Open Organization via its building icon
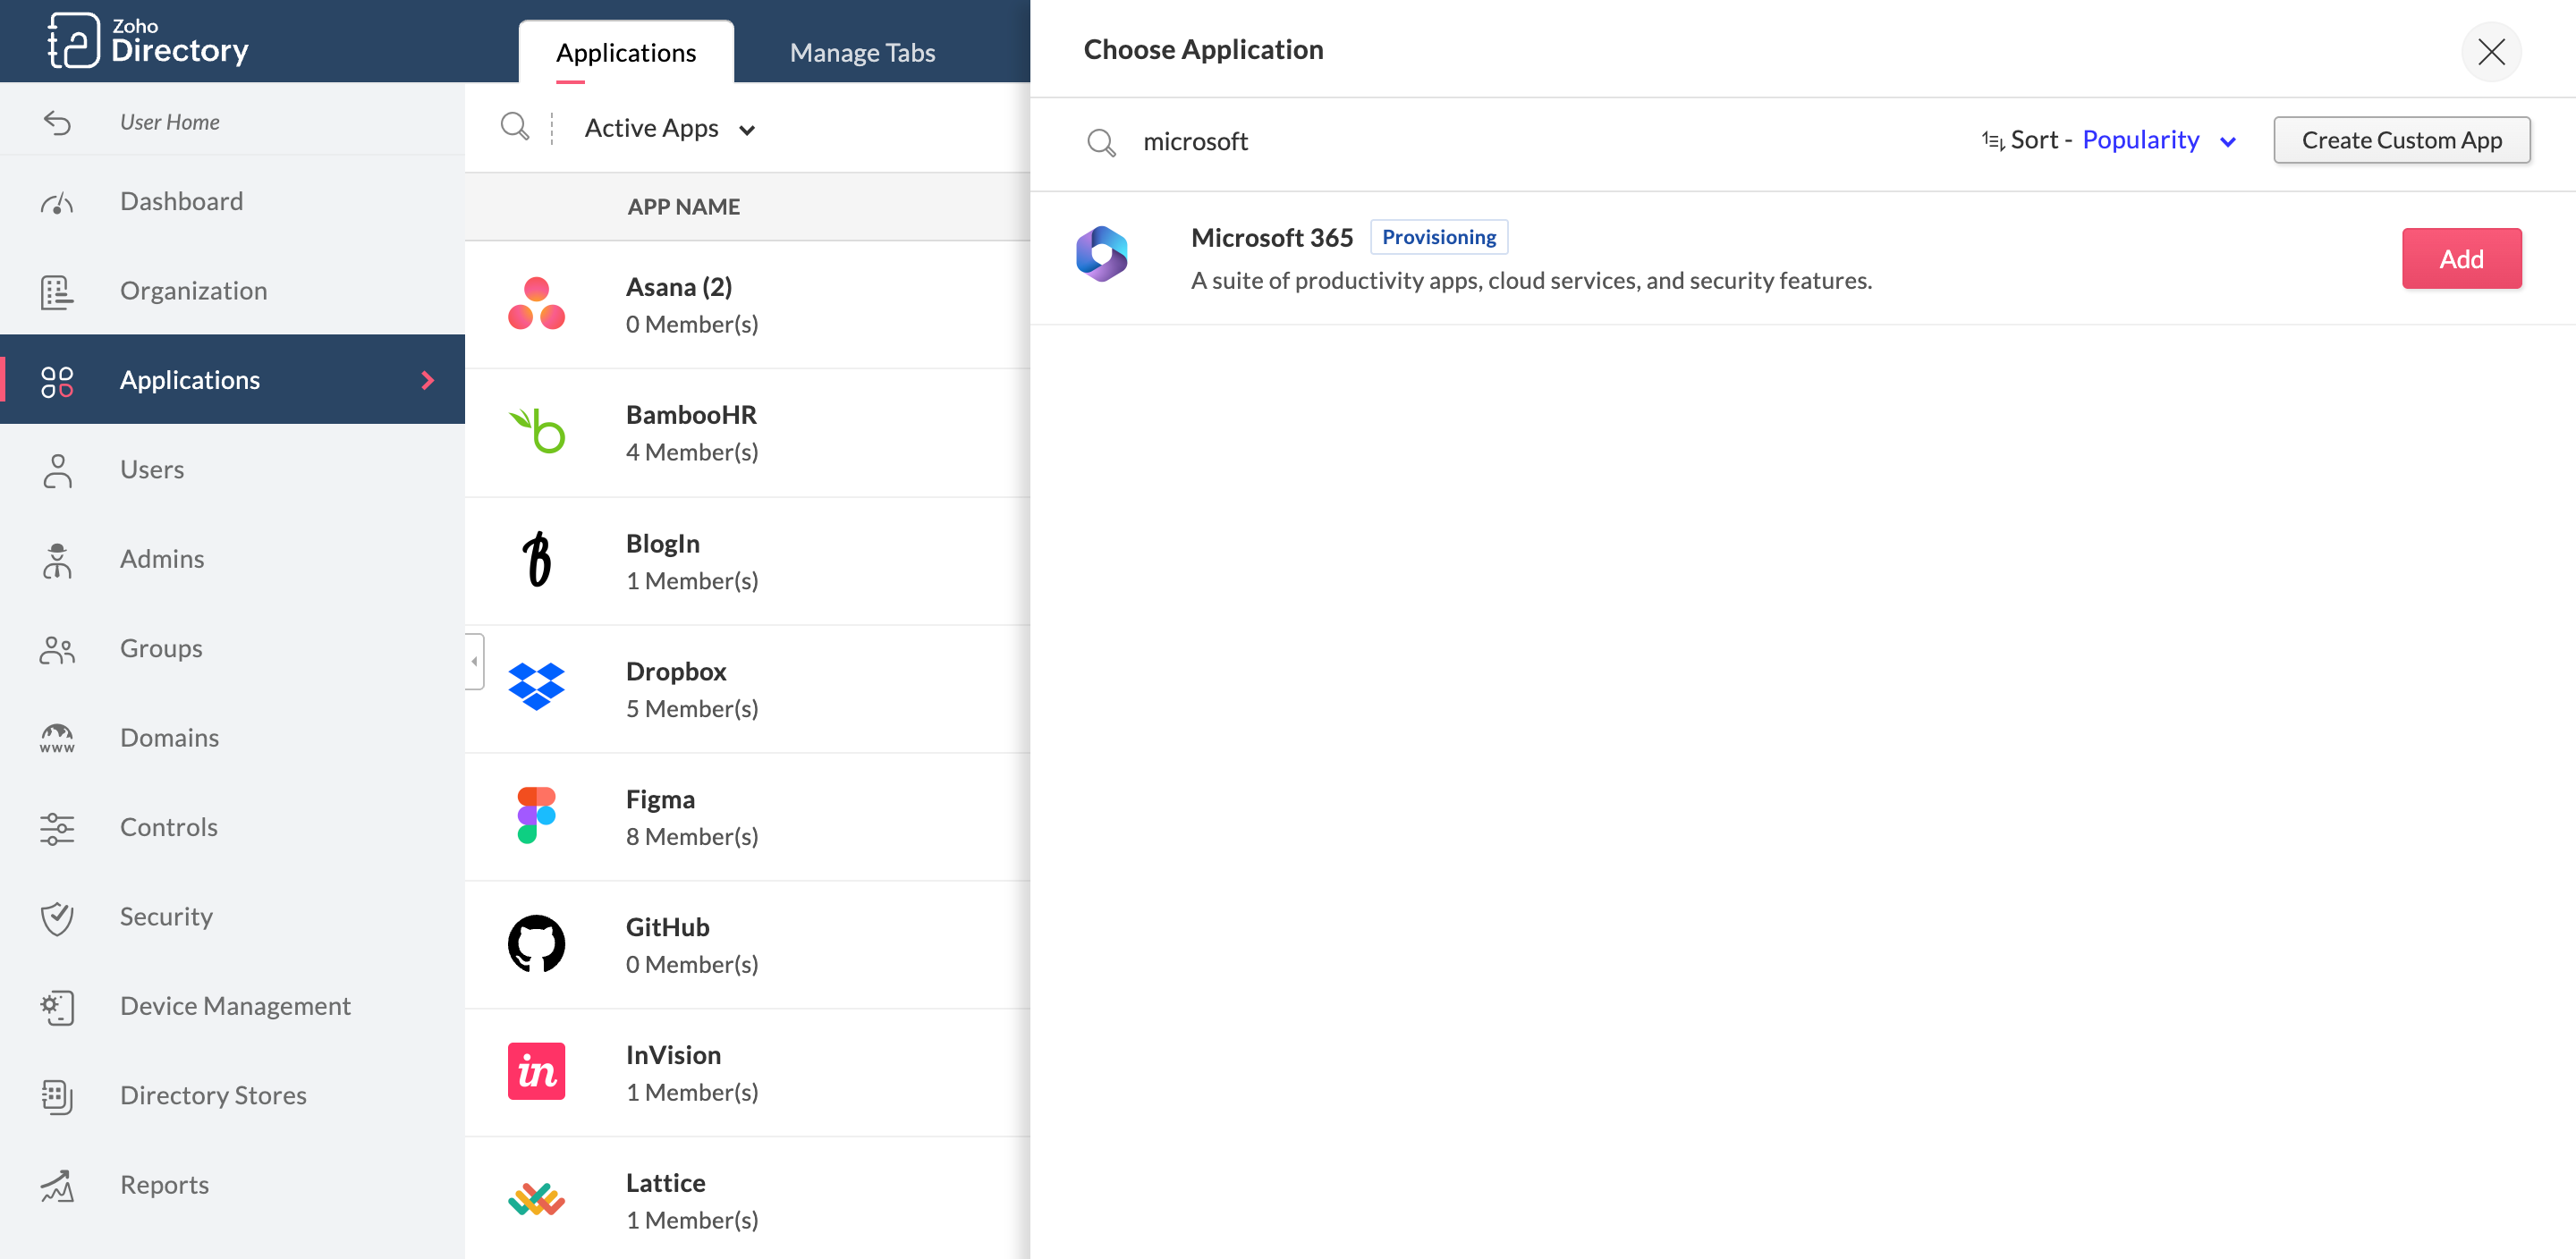The height and width of the screenshot is (1259, 2576). (x=57, y=292)
